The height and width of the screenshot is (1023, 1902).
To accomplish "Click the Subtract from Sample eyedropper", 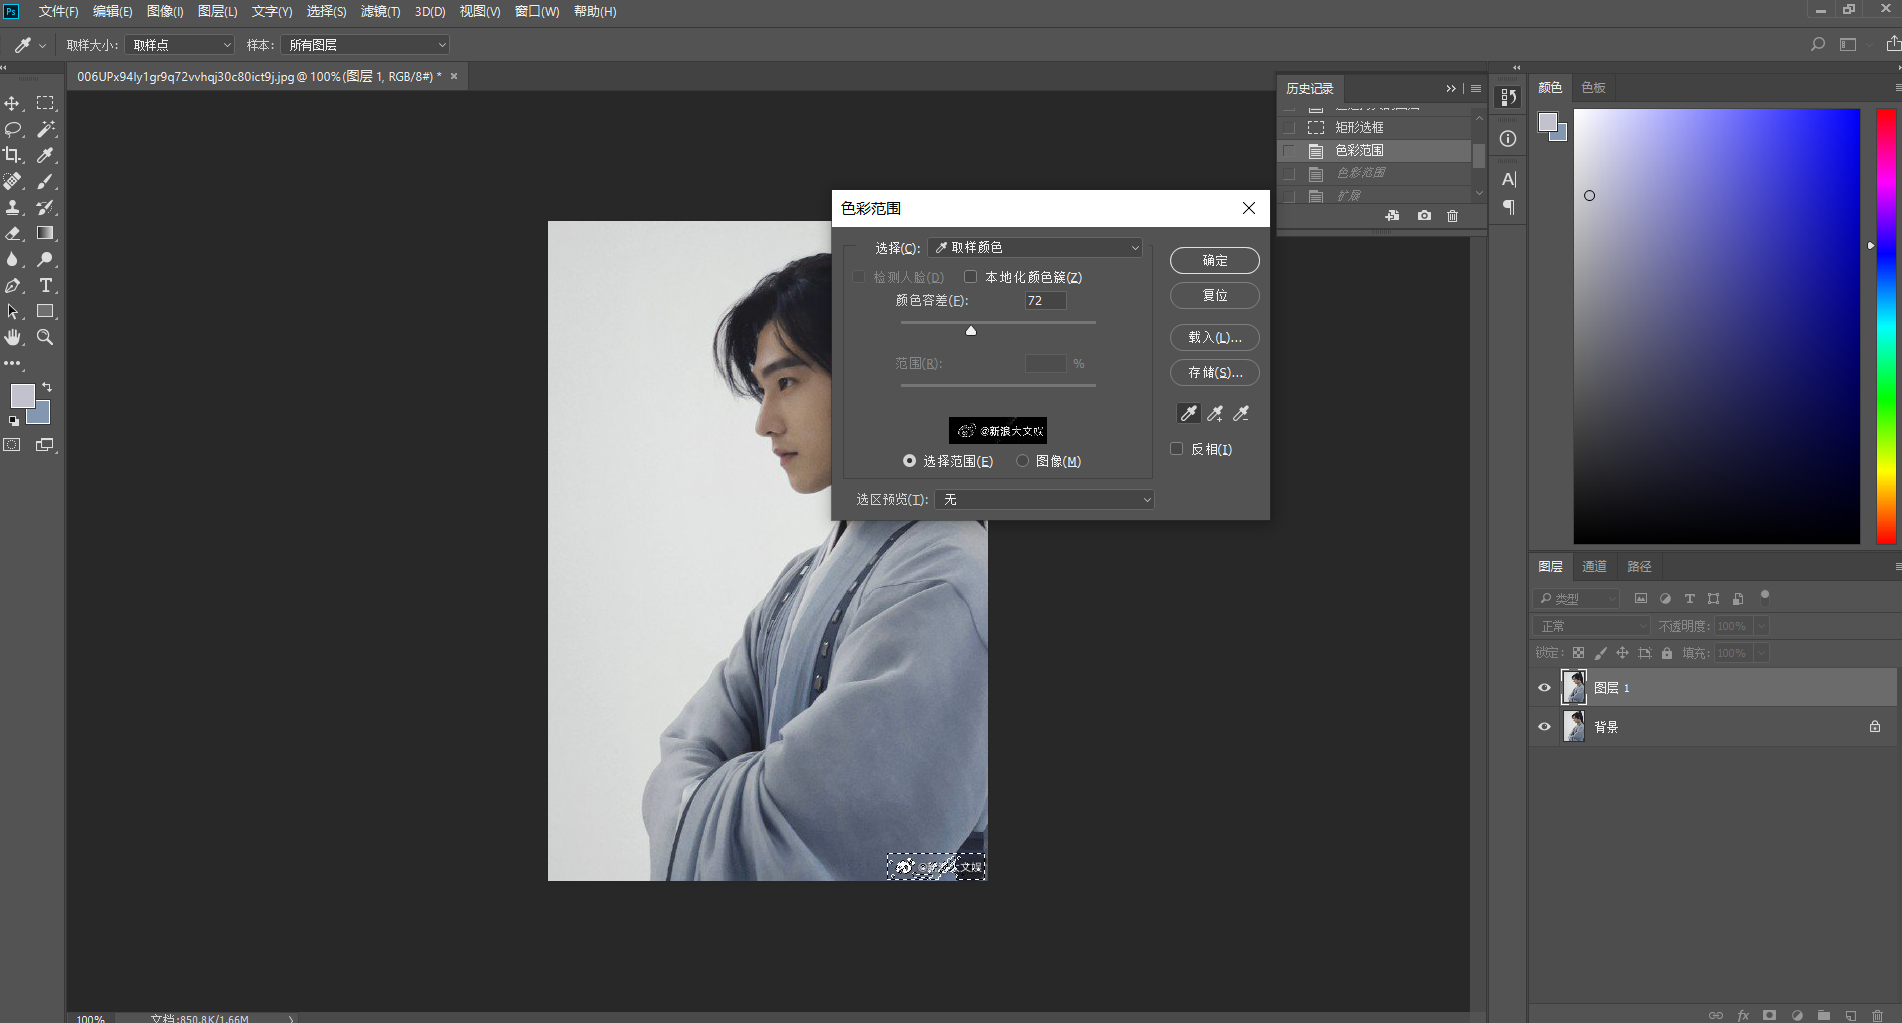I will [x=1241, y=413].
